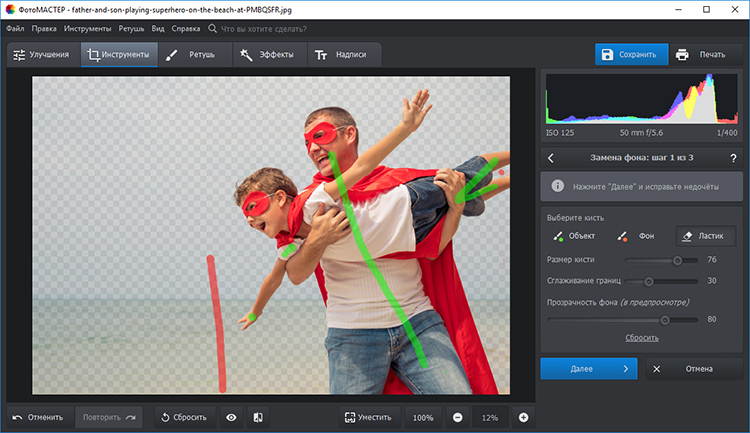The height and width of the screenshot is (433, 750).
Task: Click Уместить fit-to-screen button
Action: pos(370,417)
